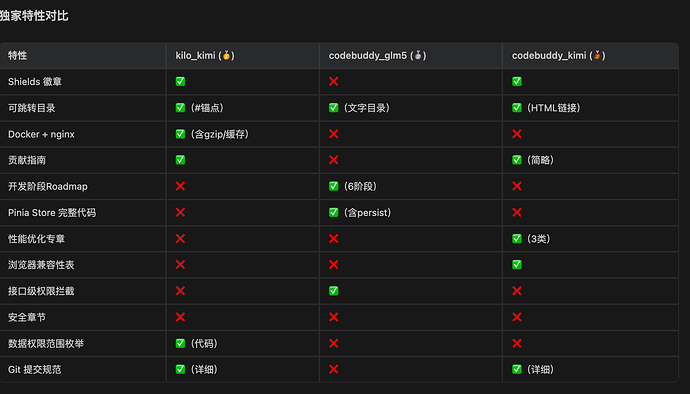Select the 浏览器兼容性表 row label
This screenshot has width=690, height=394.
click(x=41, y=265)
